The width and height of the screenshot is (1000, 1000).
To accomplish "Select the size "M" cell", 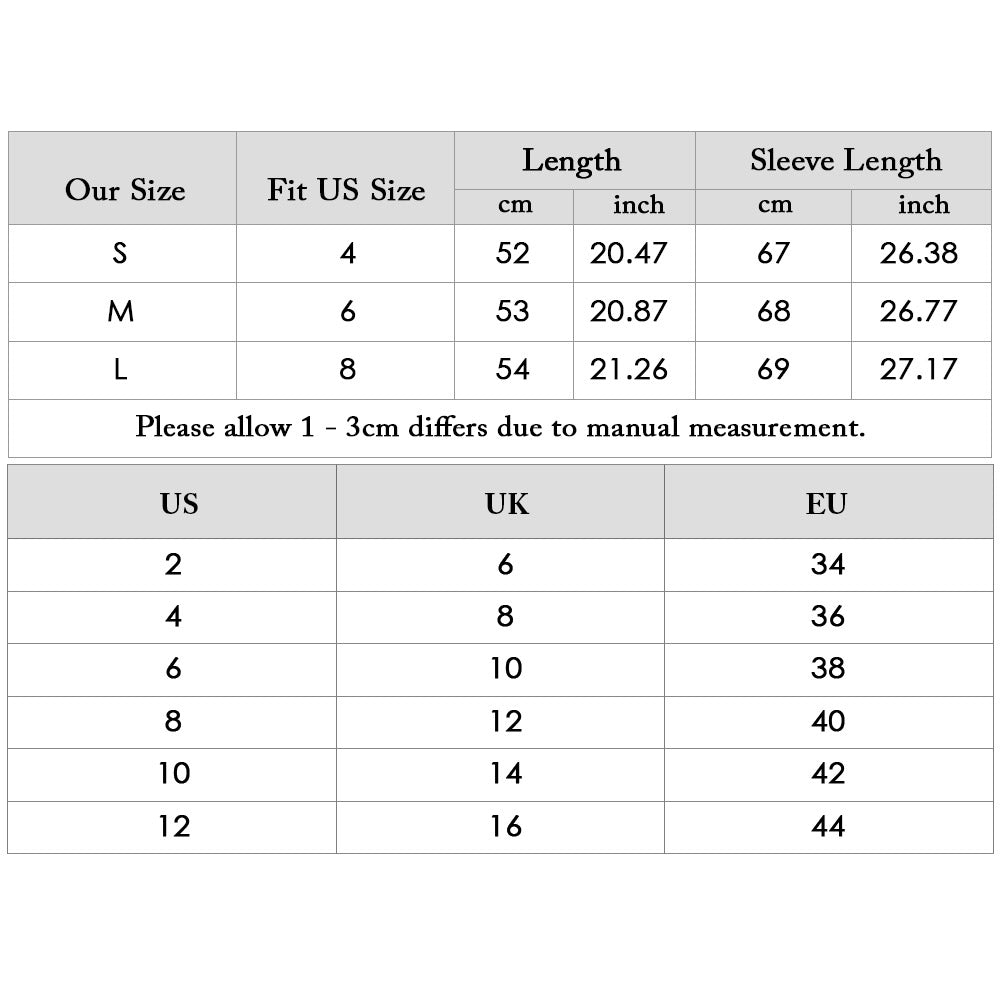I will point(121,312).
